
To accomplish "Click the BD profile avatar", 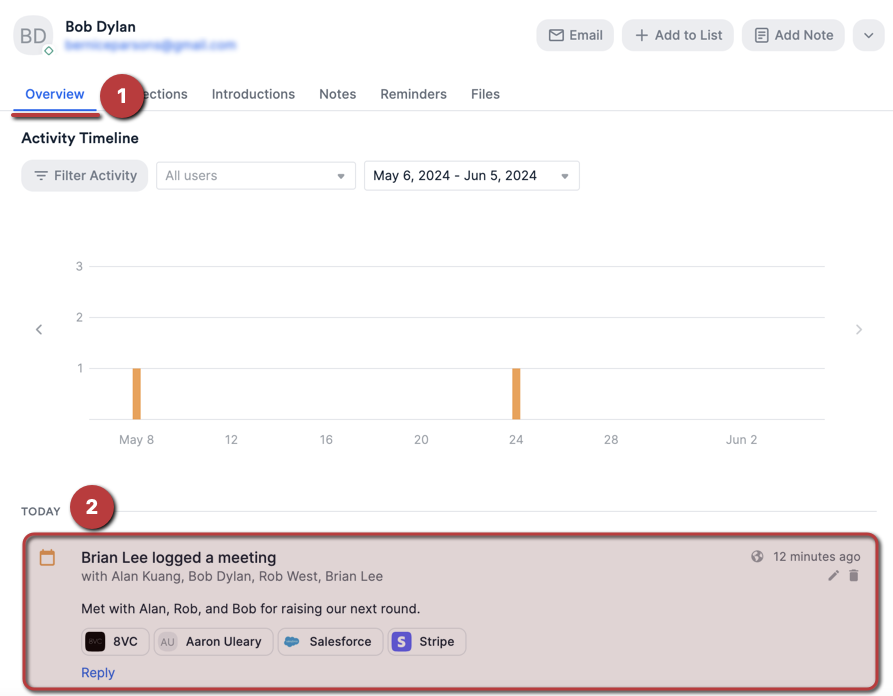I will pyautogui.click(x=33, y=36).
